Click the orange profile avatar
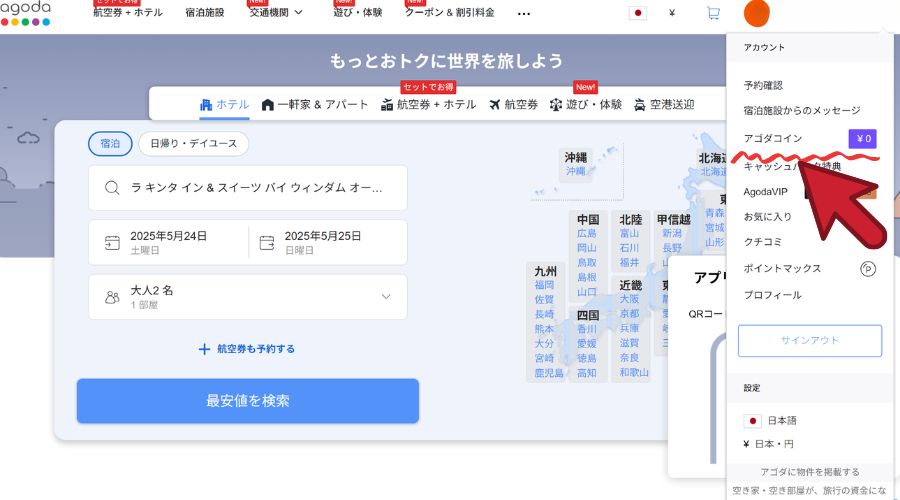Screen dimensions: 900x500 pos(757,13)
